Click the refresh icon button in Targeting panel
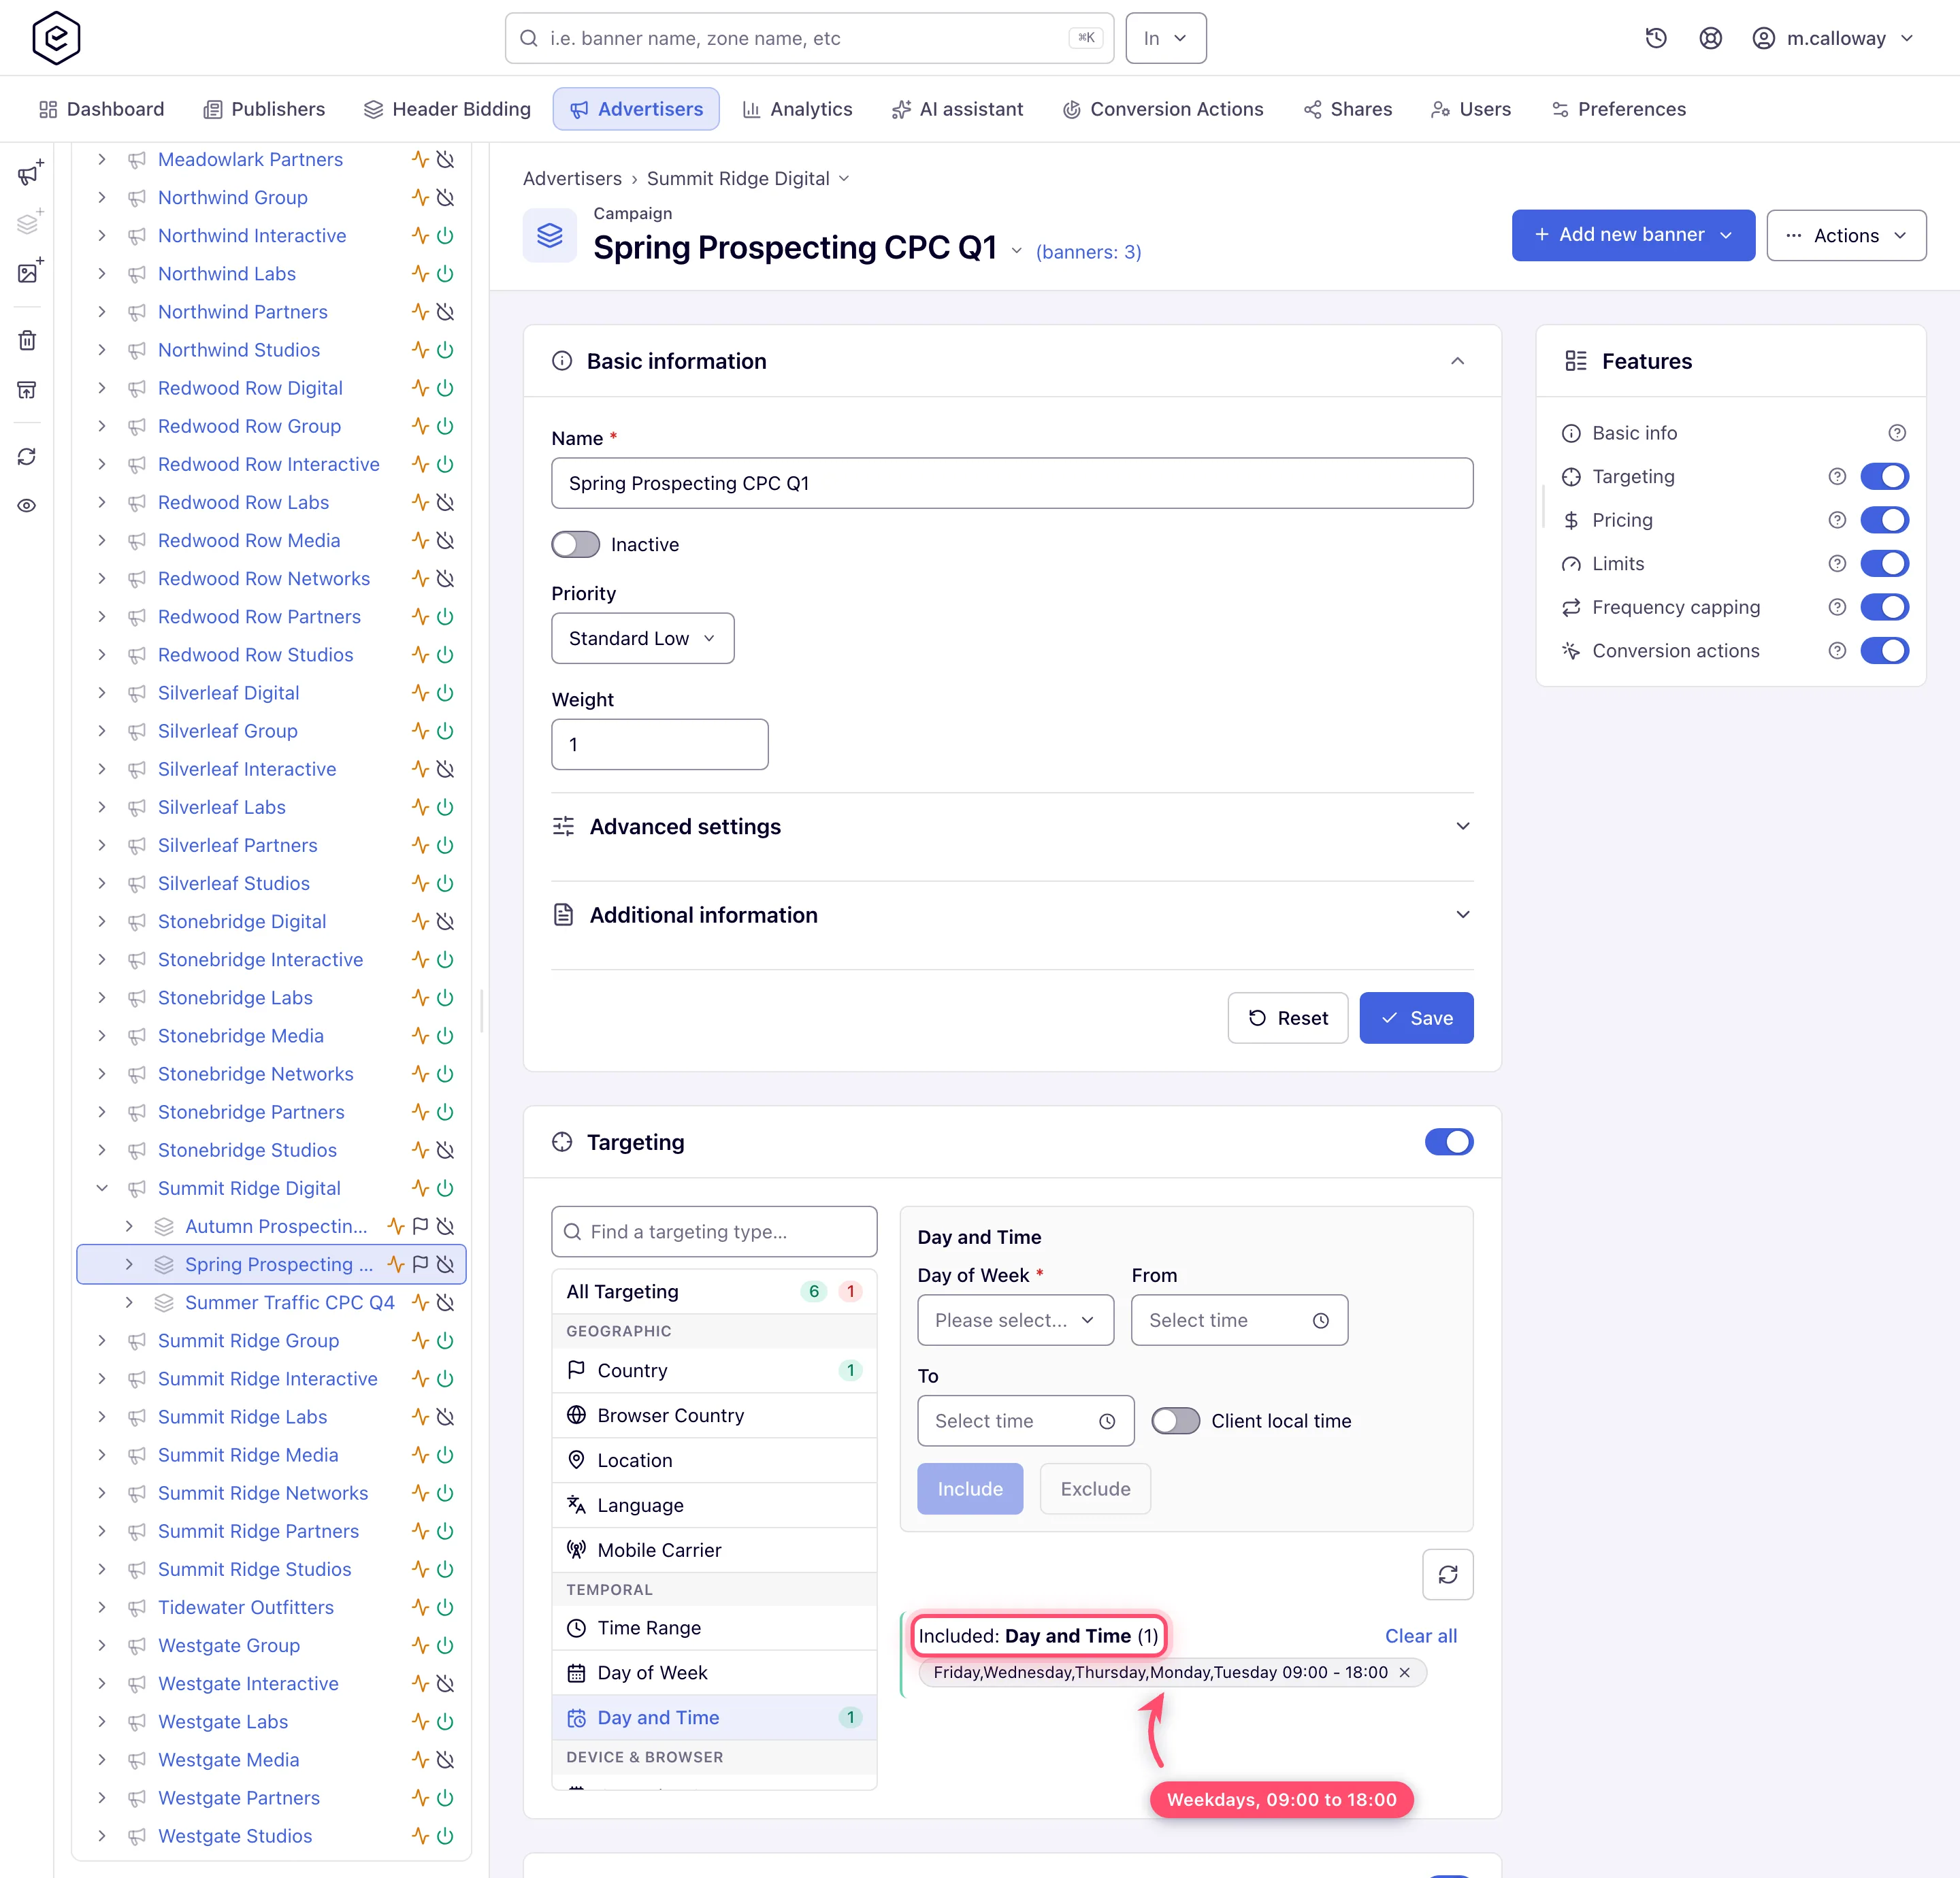1960x1878 pixels. pyautogui.click(x=1447, y=1575)
